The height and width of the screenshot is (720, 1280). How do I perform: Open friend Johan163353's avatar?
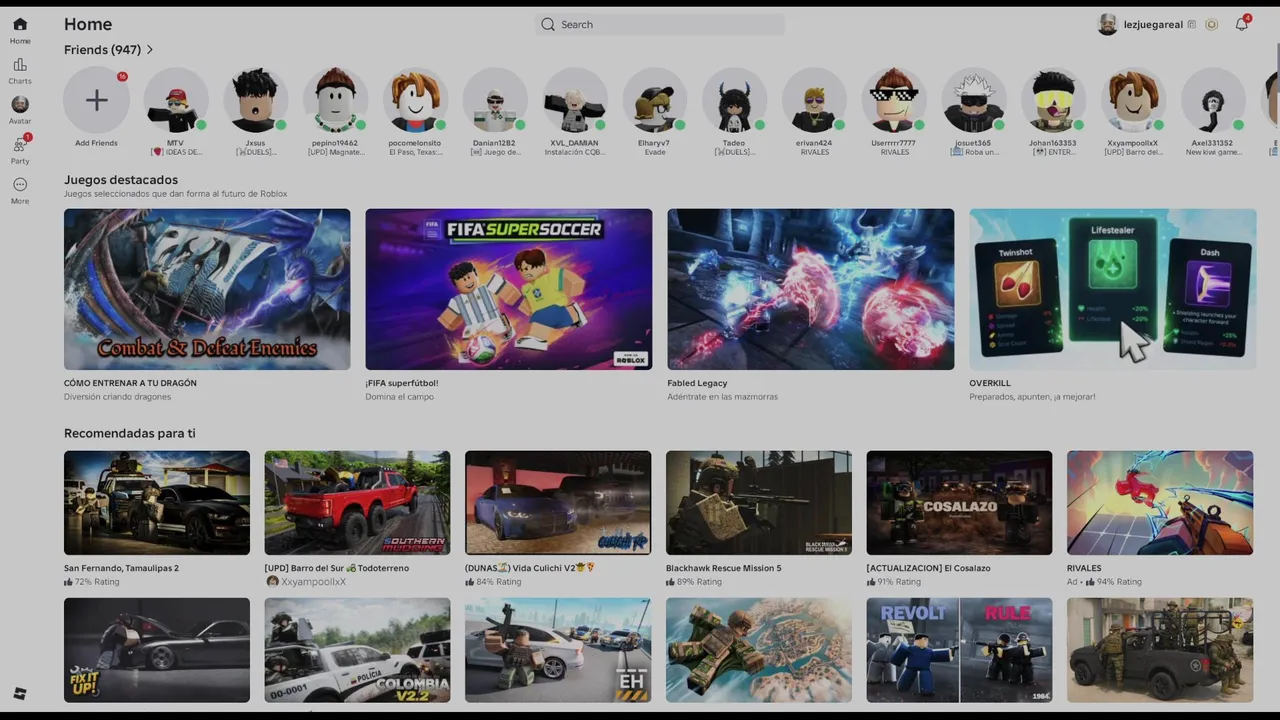pyautogui.click(x=1054, y=100)
